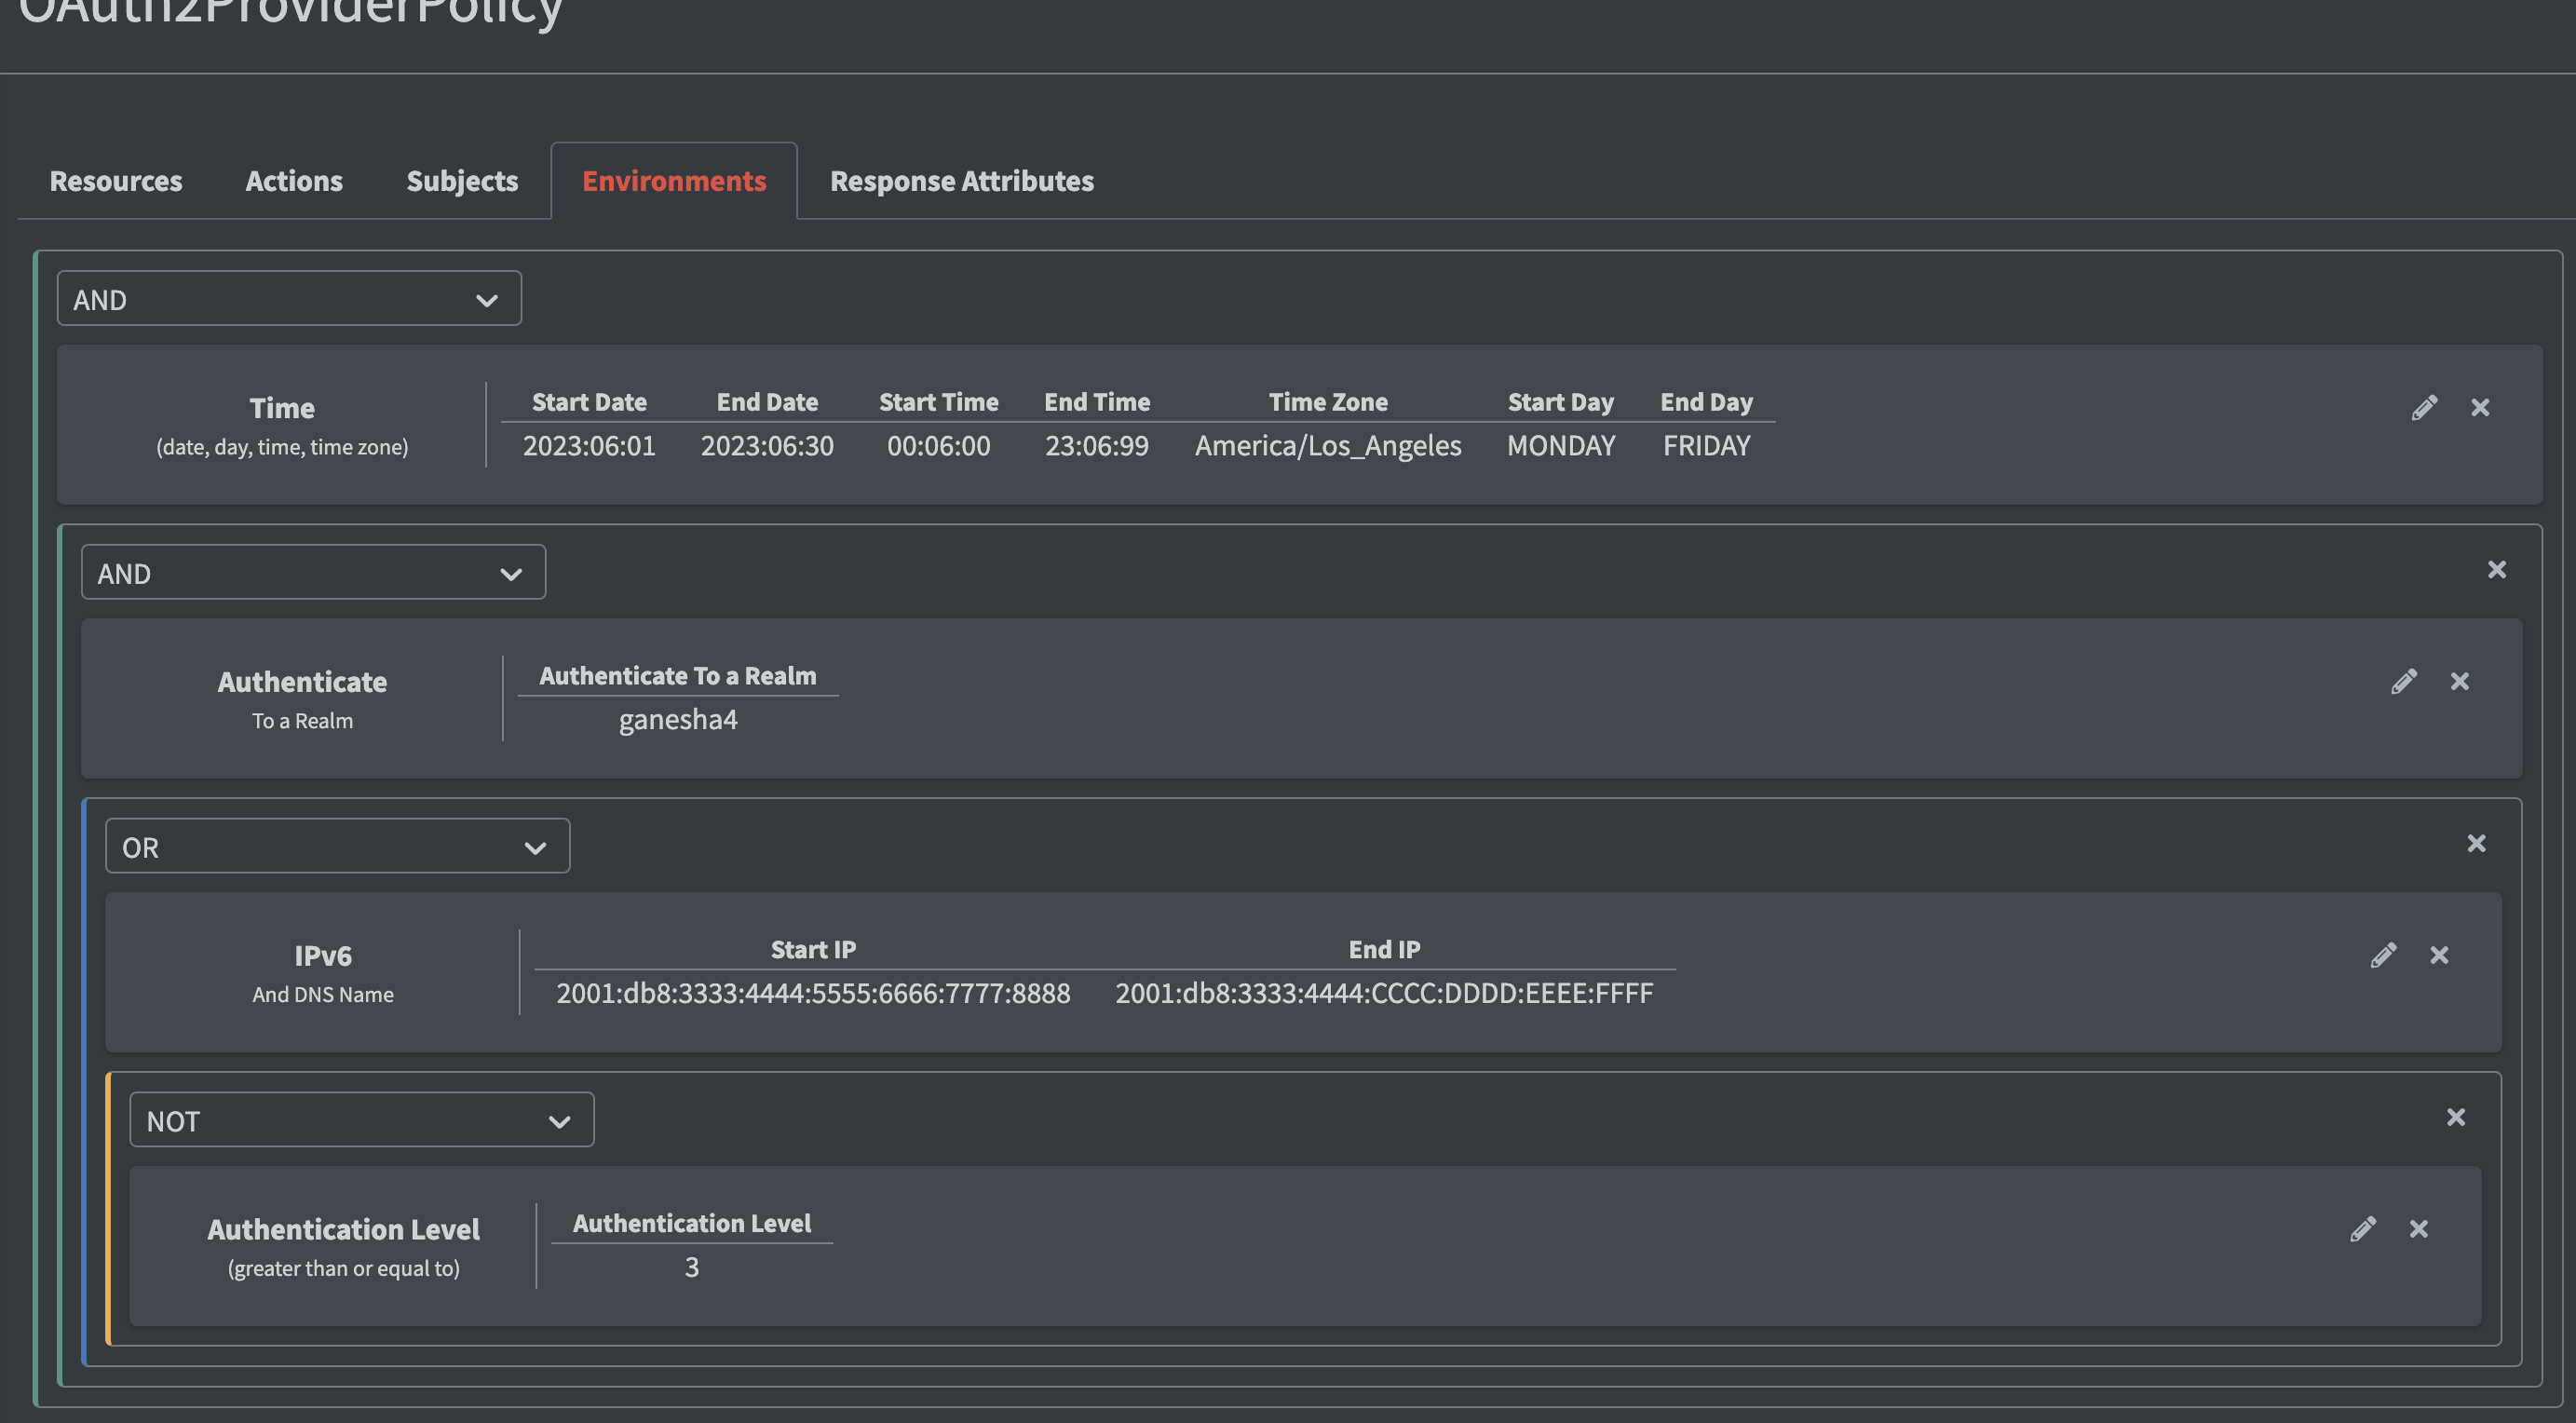Delete the Authentication Level condition
The image size is (2576, 1423).
2419,1229
